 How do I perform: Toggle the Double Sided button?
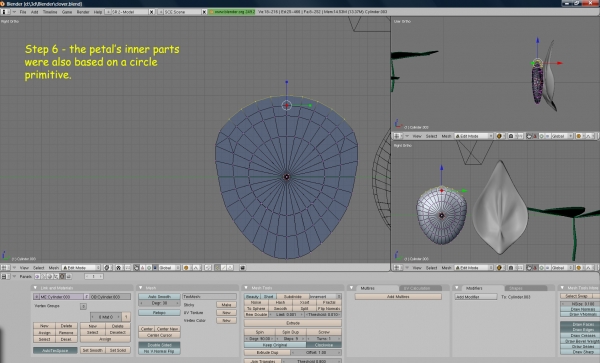coord(159,345)
